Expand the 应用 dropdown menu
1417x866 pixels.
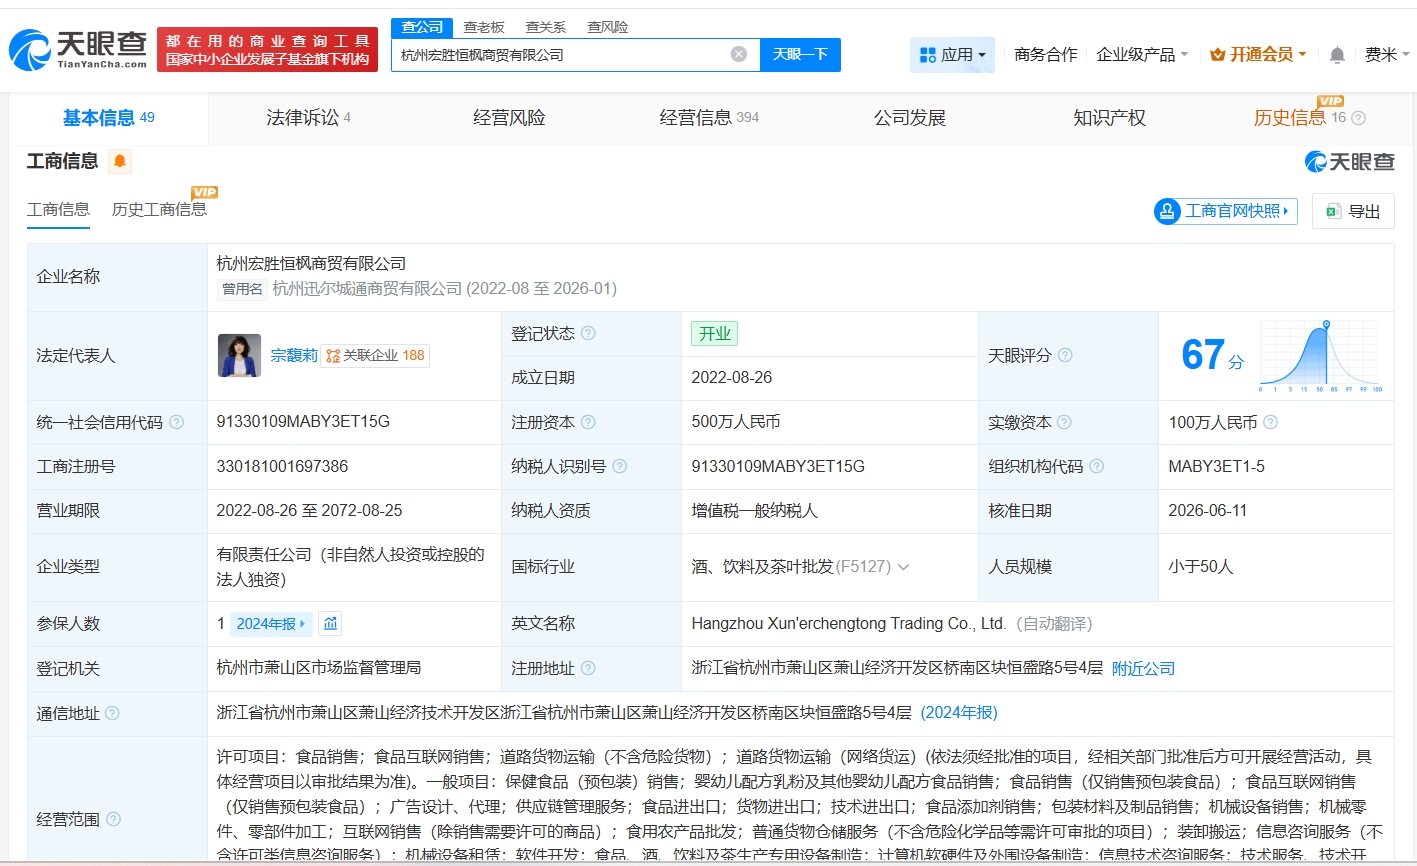pyautogui.click(x=952, y=55)
